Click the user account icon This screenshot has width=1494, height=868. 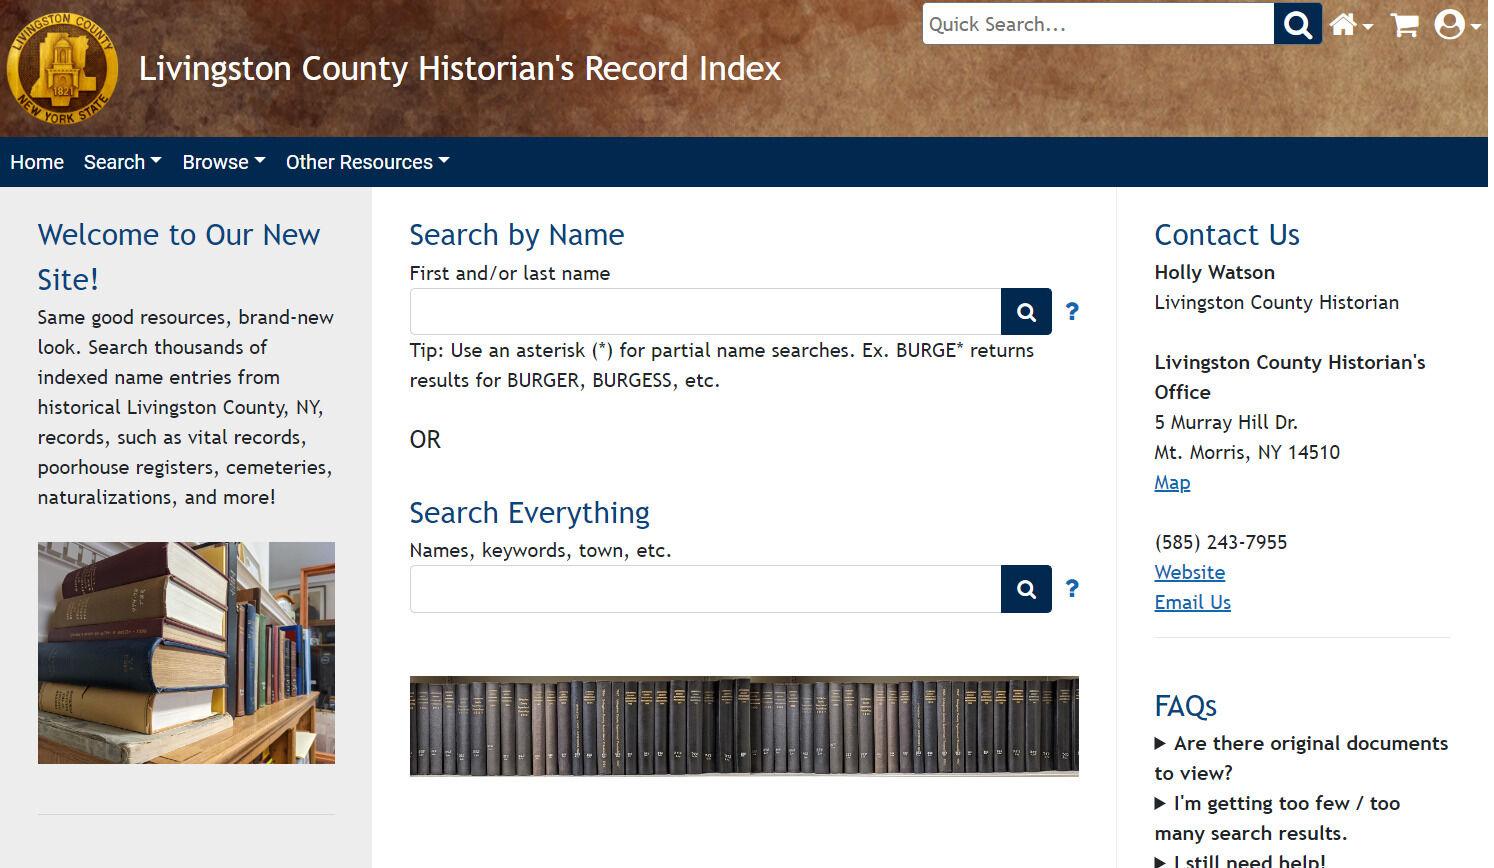[x=1449, y=24]
